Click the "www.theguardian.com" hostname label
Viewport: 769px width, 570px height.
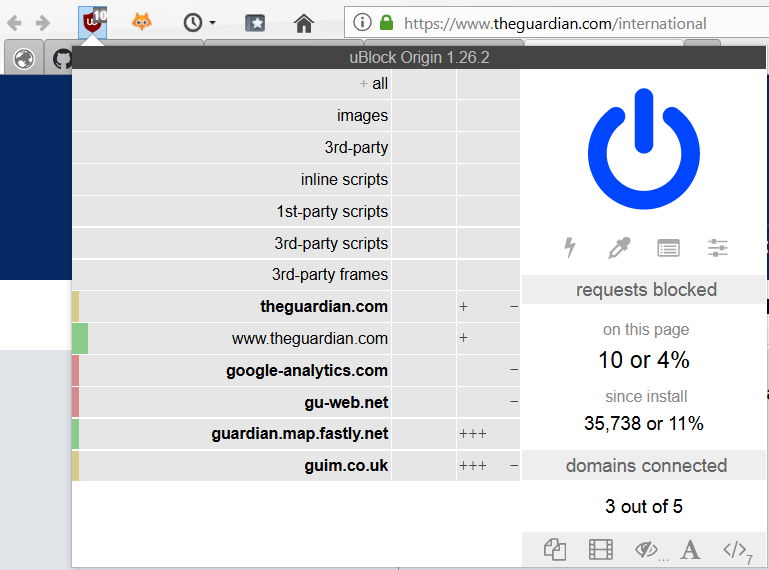coord(309,338)
